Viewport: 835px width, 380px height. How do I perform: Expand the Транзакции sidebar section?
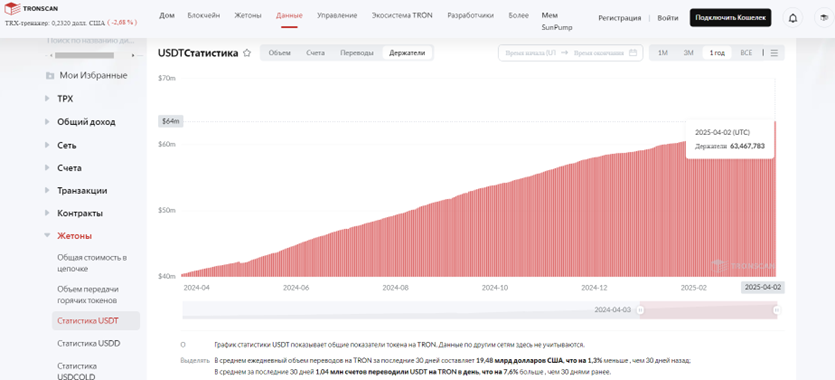tap(82, 191)
